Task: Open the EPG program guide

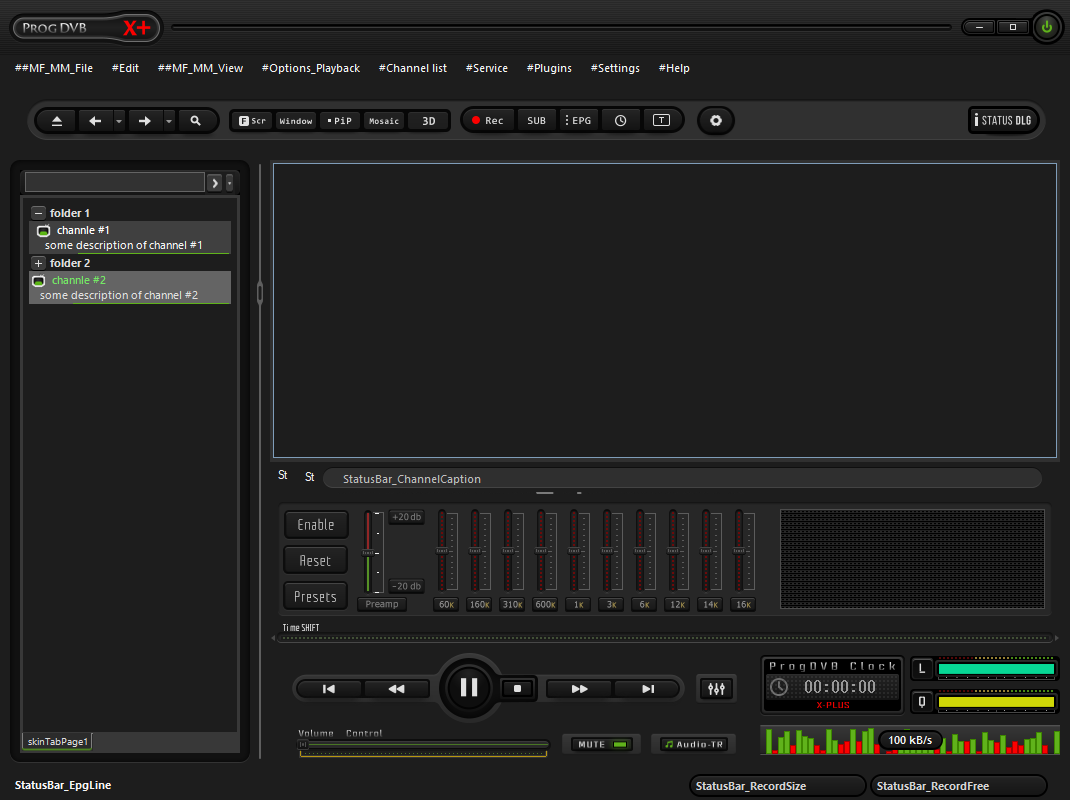Action: pos(578,121)
